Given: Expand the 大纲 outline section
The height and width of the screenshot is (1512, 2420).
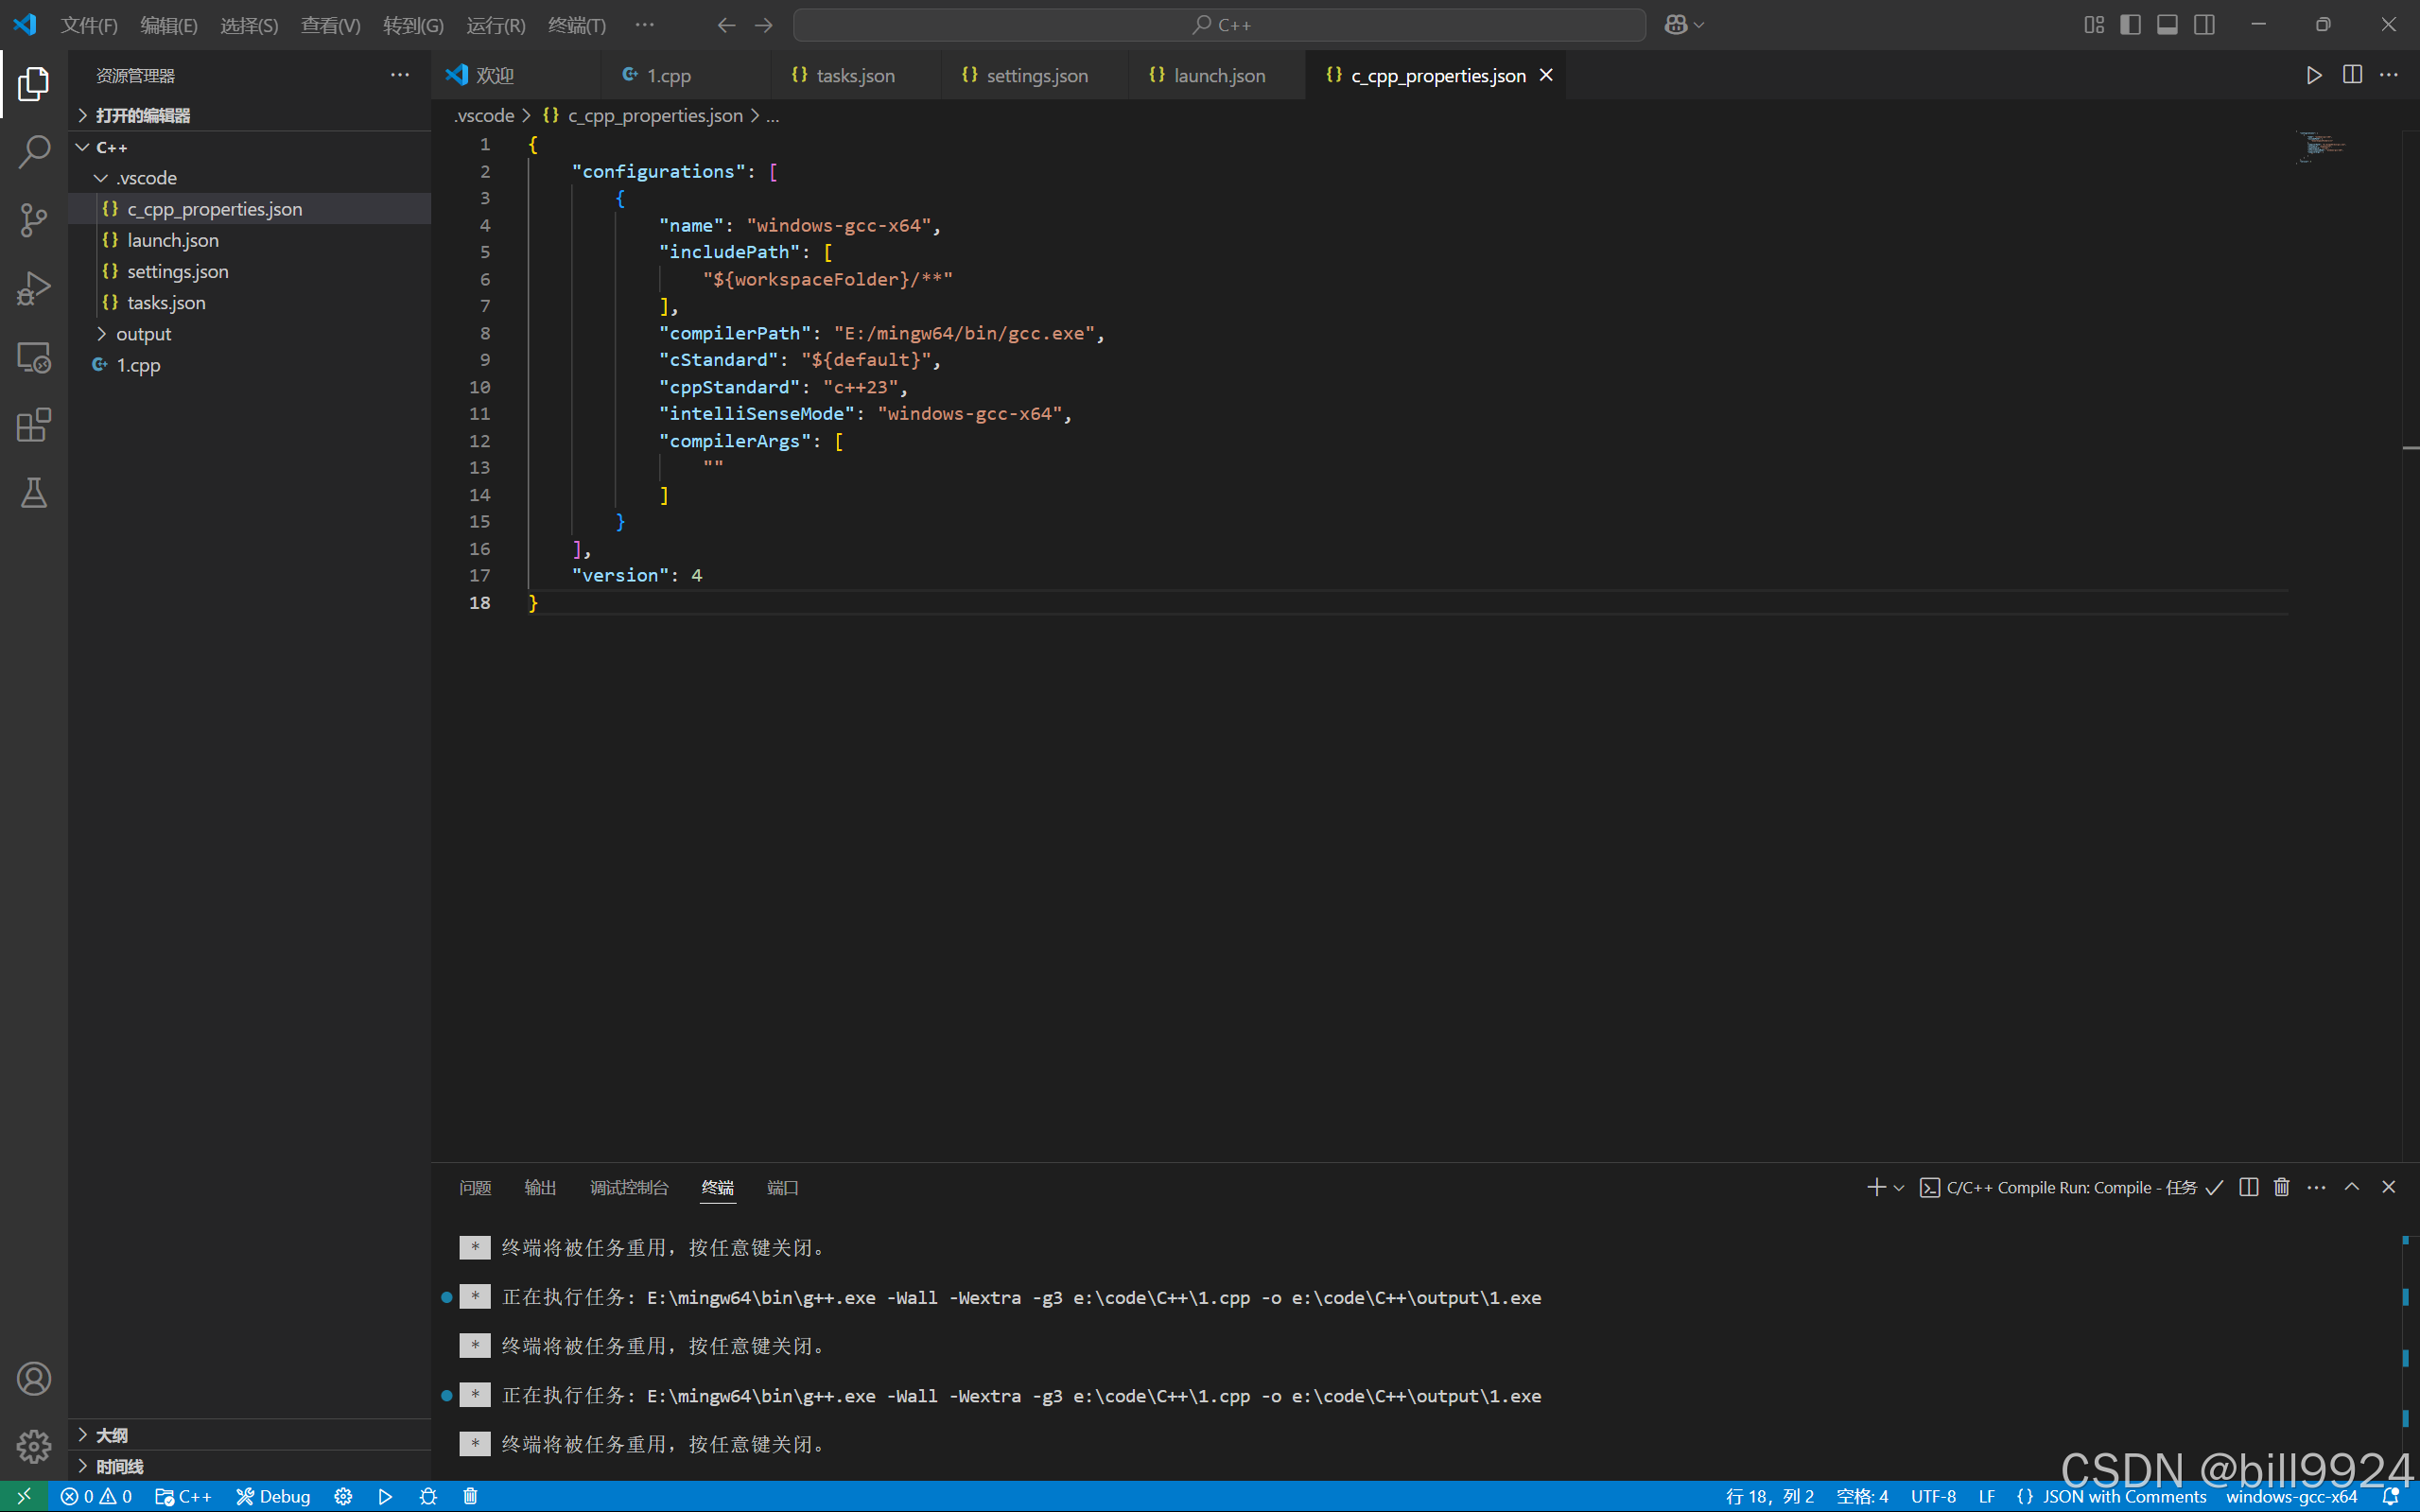Looking at the screenshot, I should [x=111, y=1435].
